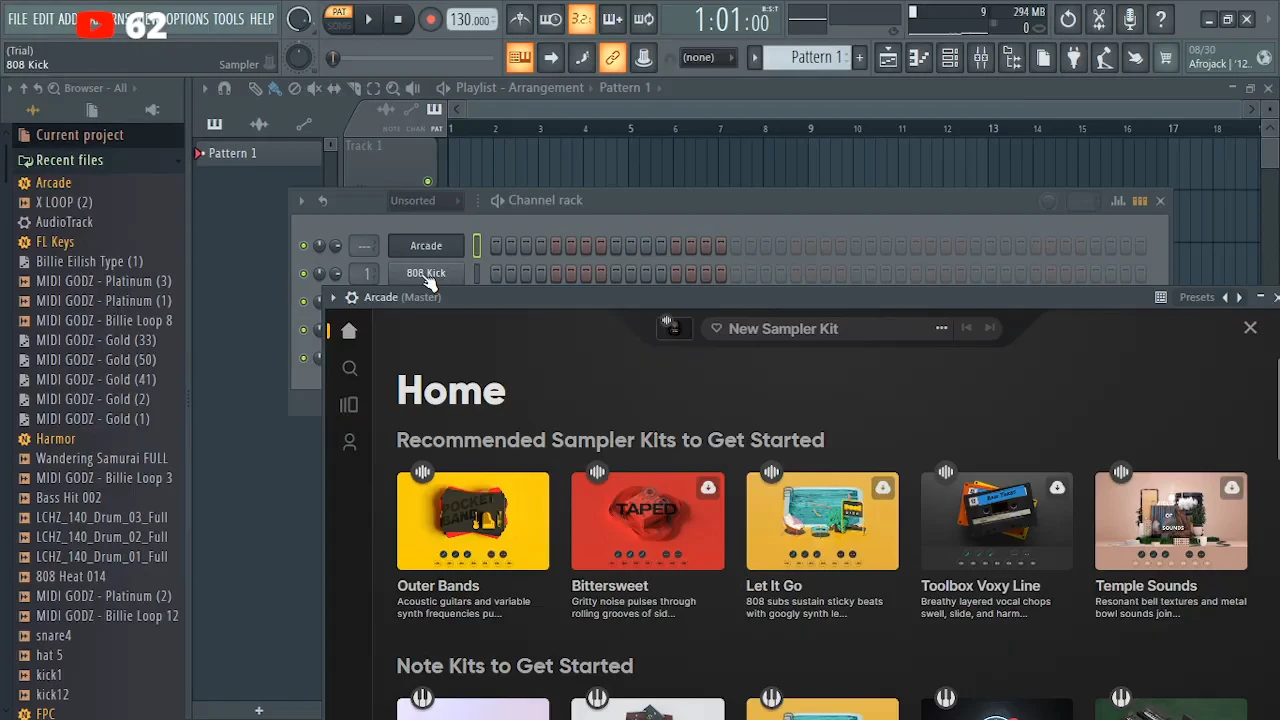Screen dimensions: 1280x720
Task: Open the FILE menu
Action: click(x=18, y=19)
